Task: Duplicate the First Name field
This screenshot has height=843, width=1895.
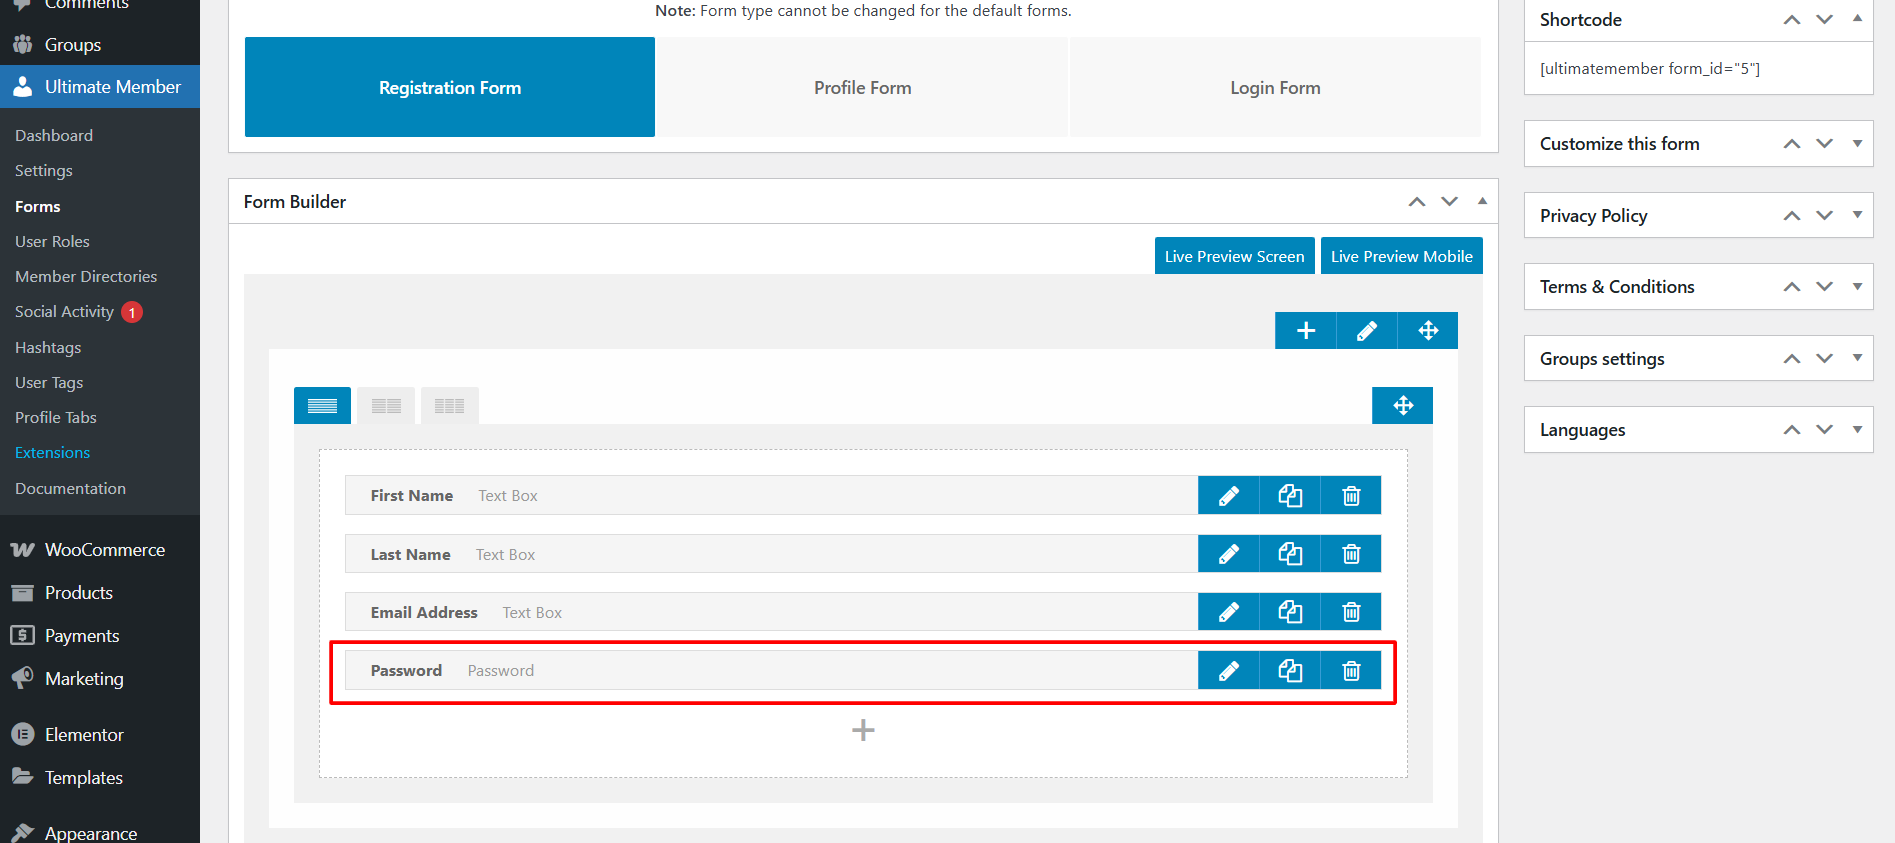Action: pyautogui.click(x=1290, y=496)
